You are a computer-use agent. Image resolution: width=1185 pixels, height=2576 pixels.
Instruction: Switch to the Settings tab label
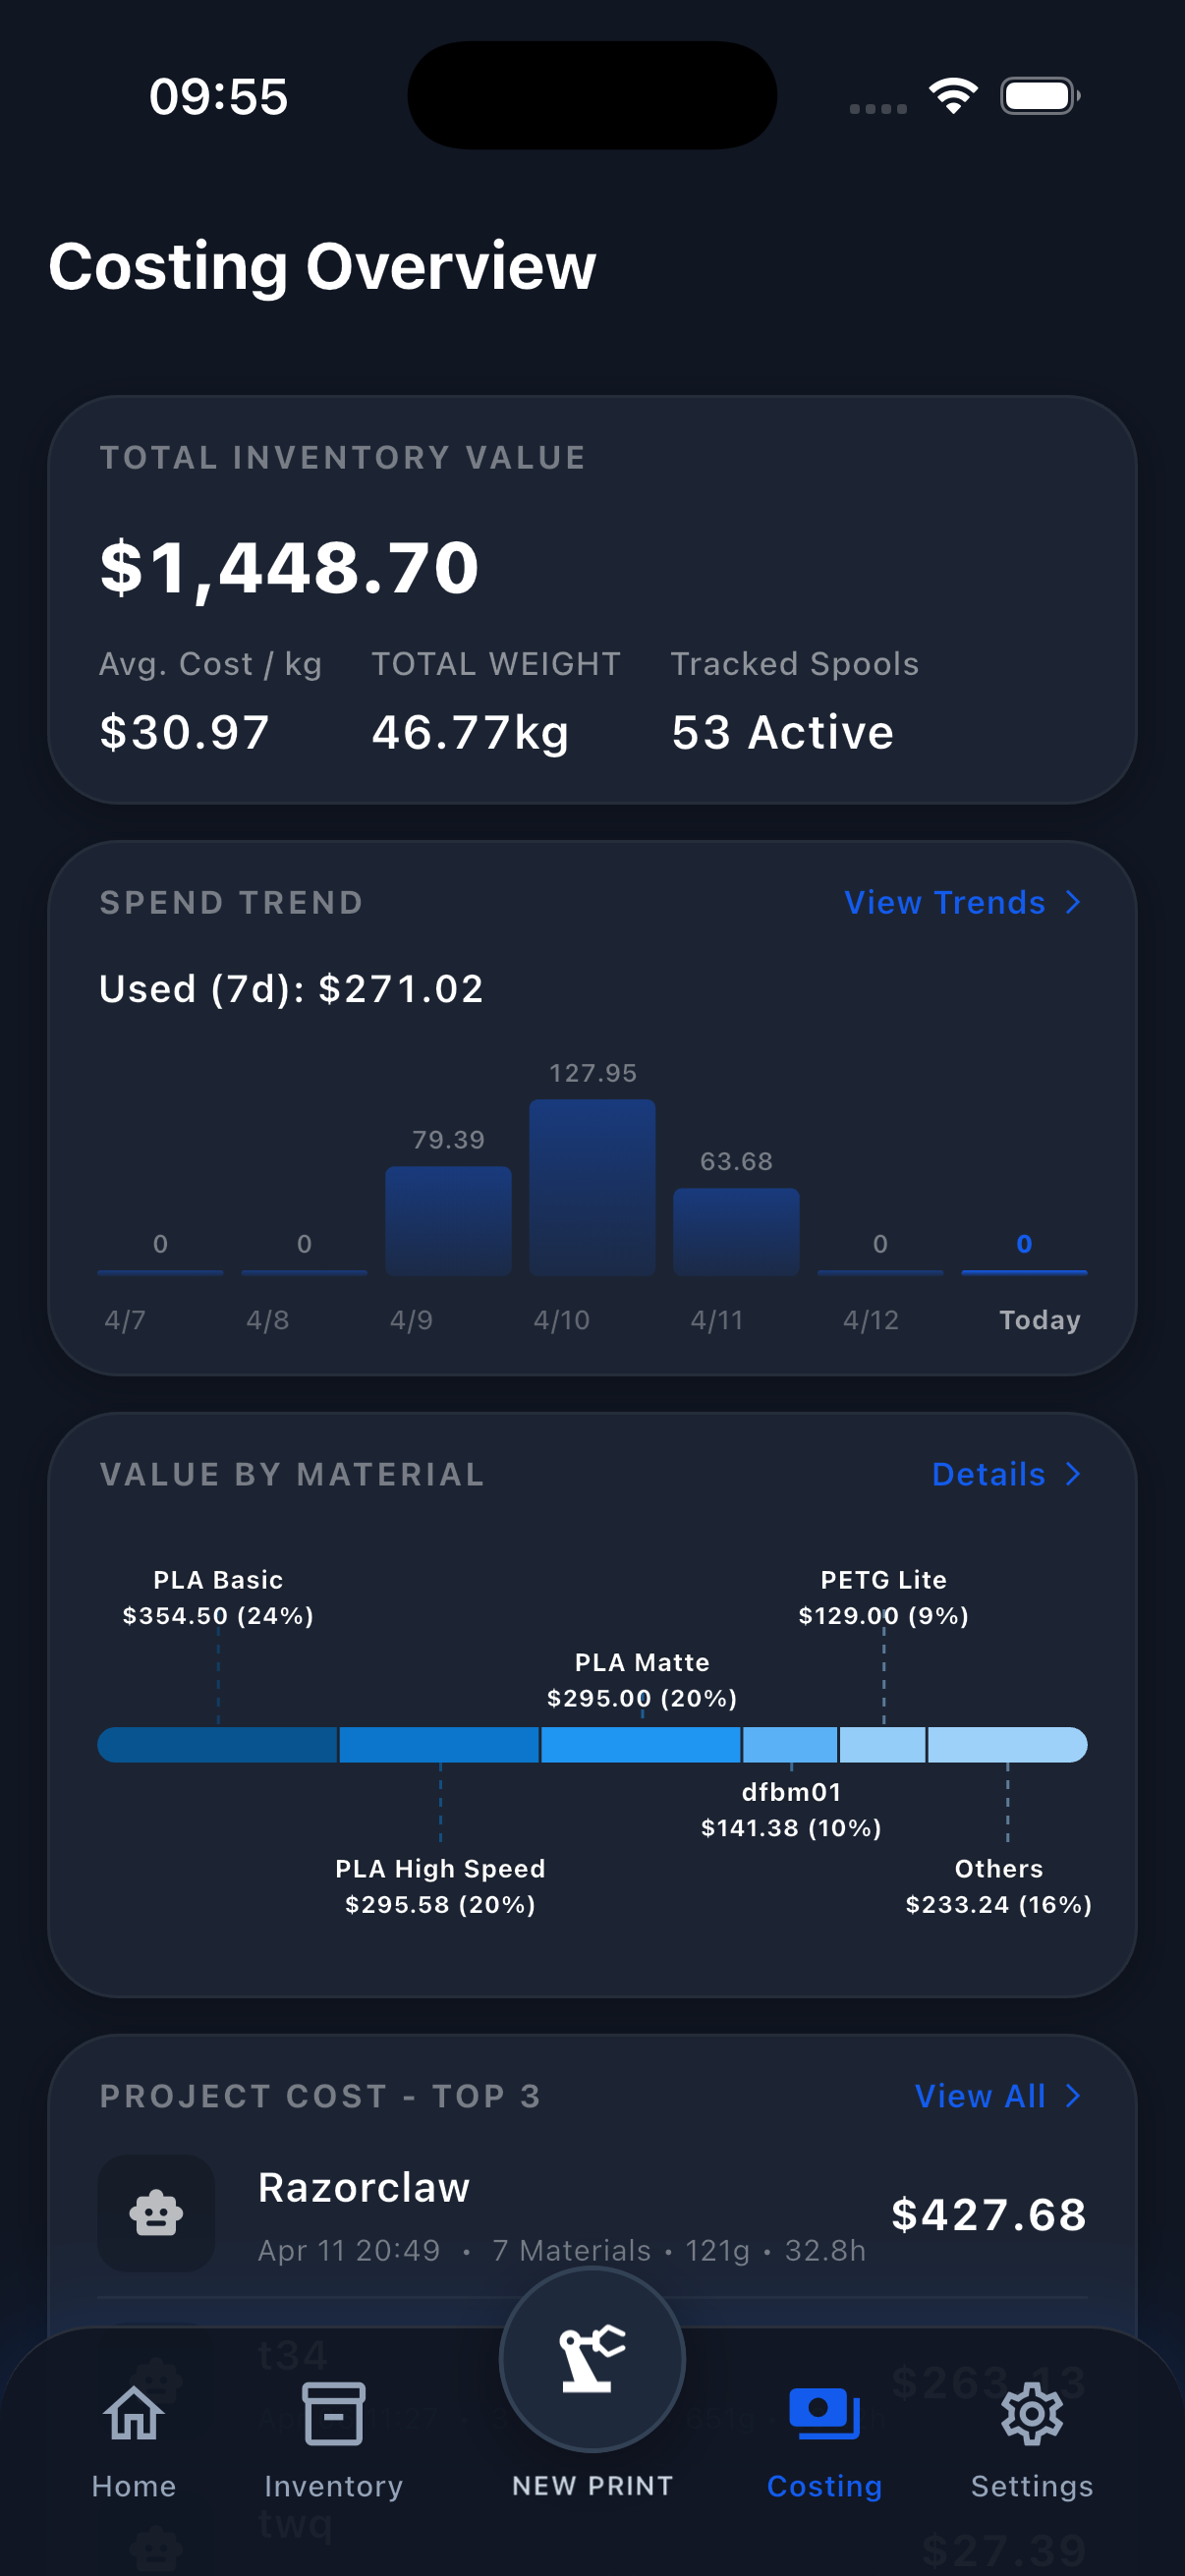(1031, 2486)
